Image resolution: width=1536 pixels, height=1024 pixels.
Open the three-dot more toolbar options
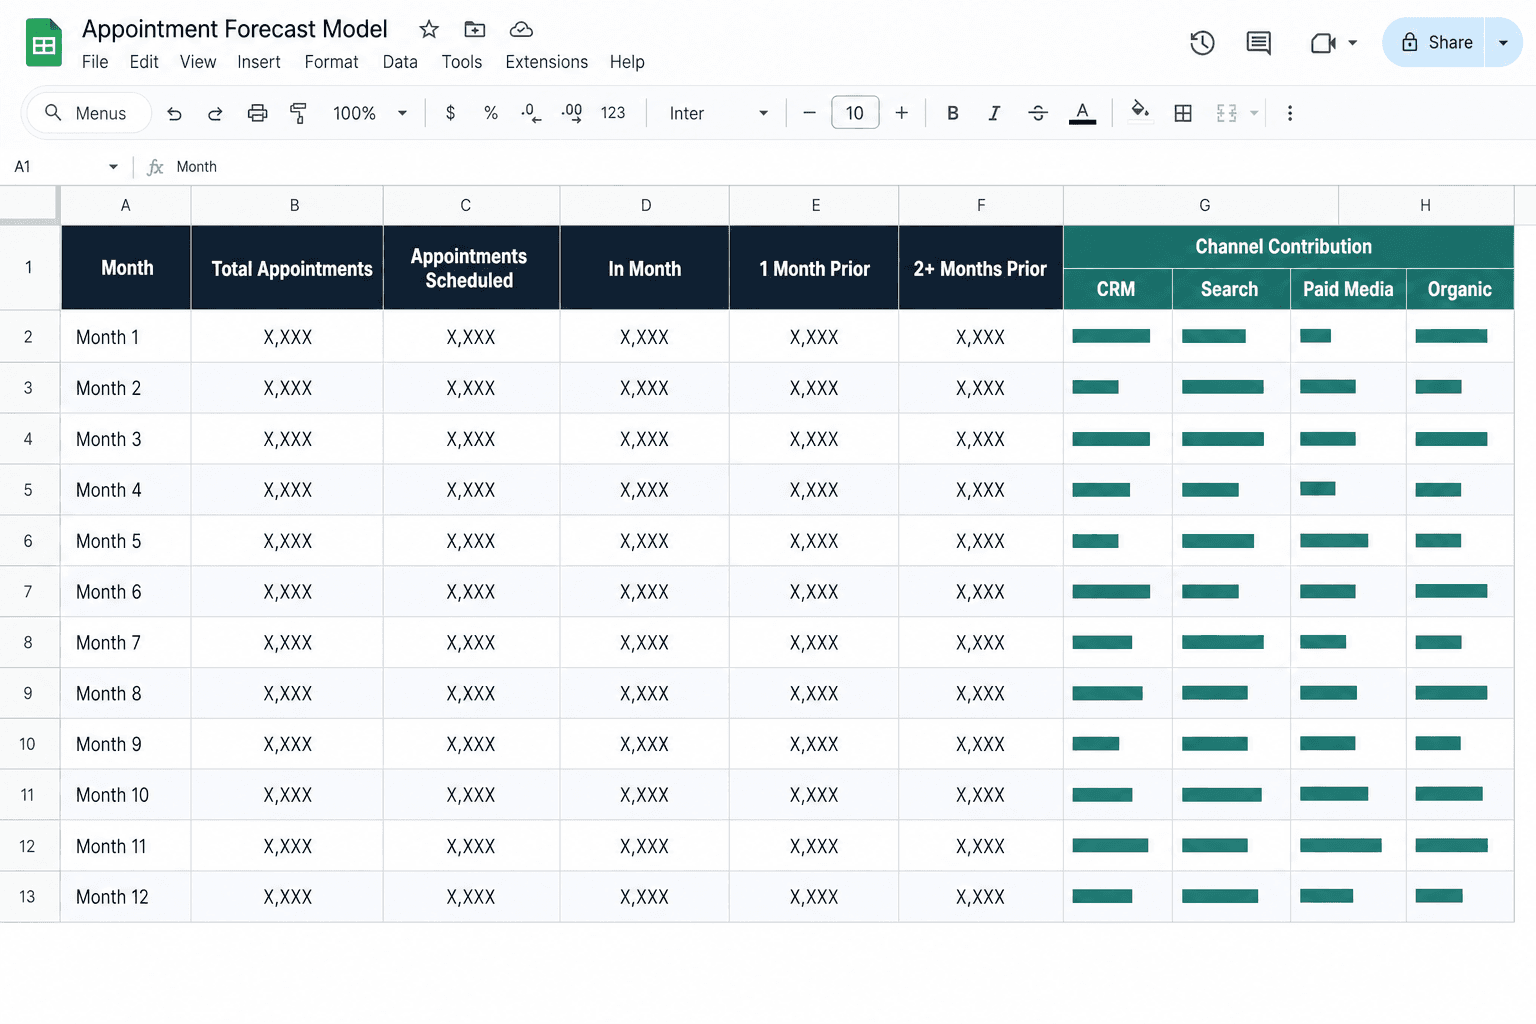1290,113
